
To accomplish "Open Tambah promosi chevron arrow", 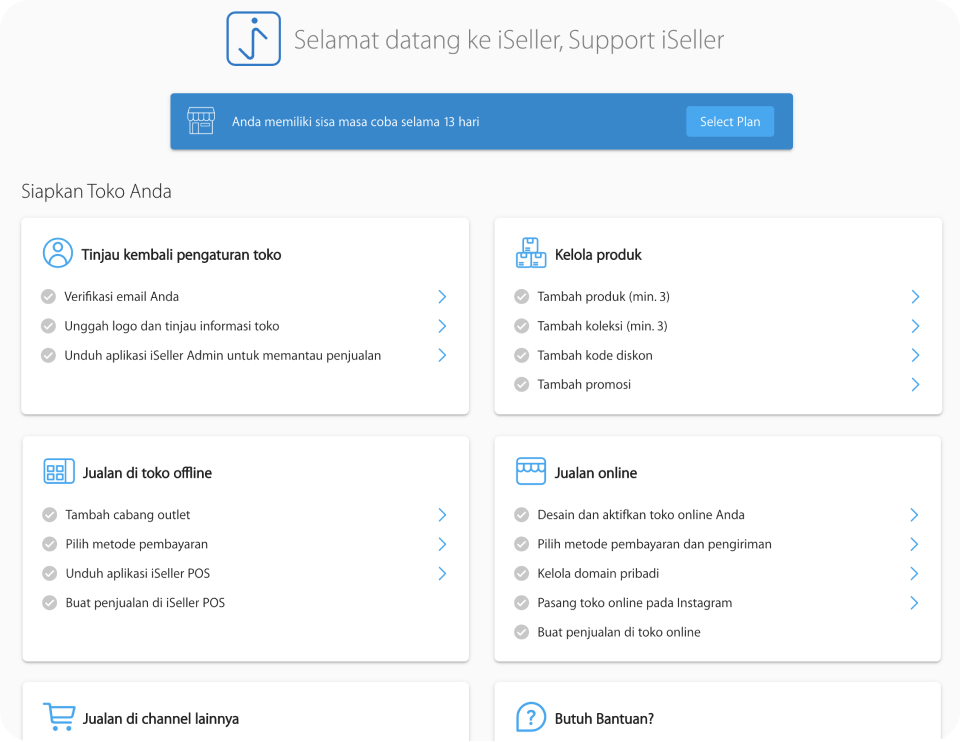I will [915, 384].
